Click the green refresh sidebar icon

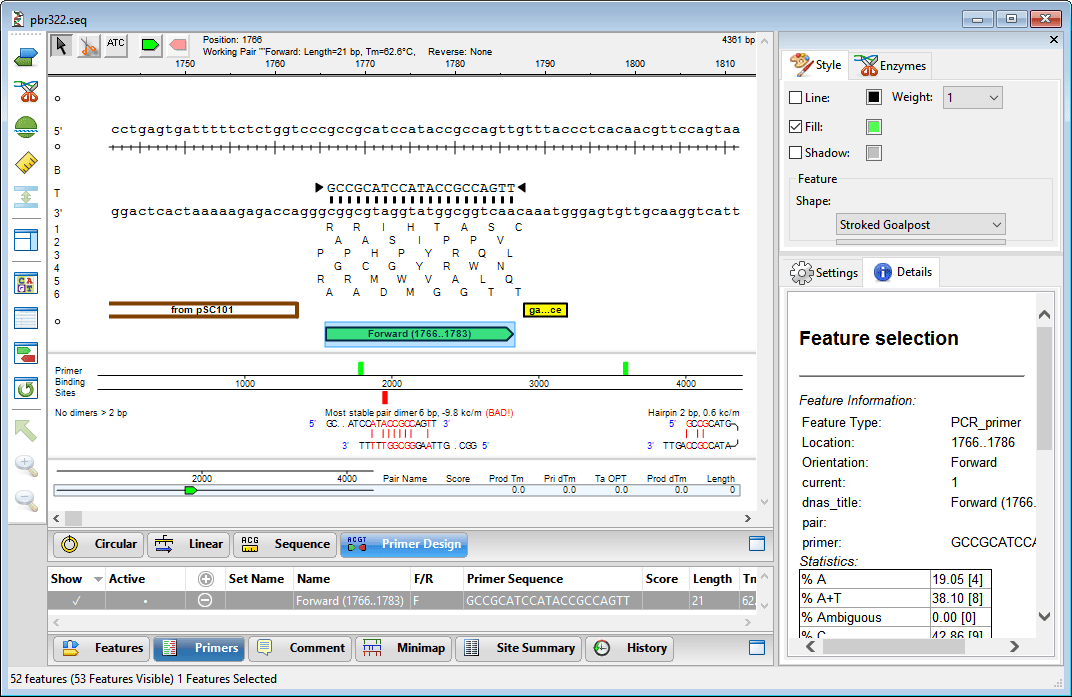(x=26, y=389)
